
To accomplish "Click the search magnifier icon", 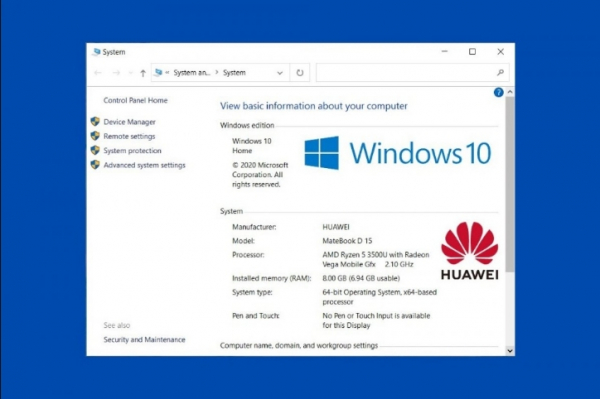I will [x=500, y=73].
